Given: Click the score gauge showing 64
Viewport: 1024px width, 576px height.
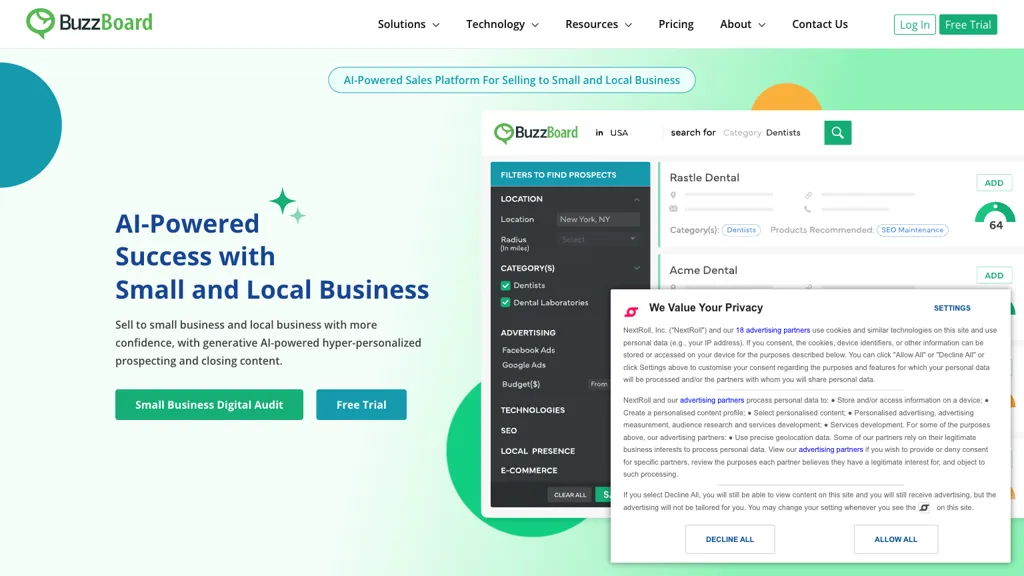Looking at the screenshot, I should [x=993, y=212].
